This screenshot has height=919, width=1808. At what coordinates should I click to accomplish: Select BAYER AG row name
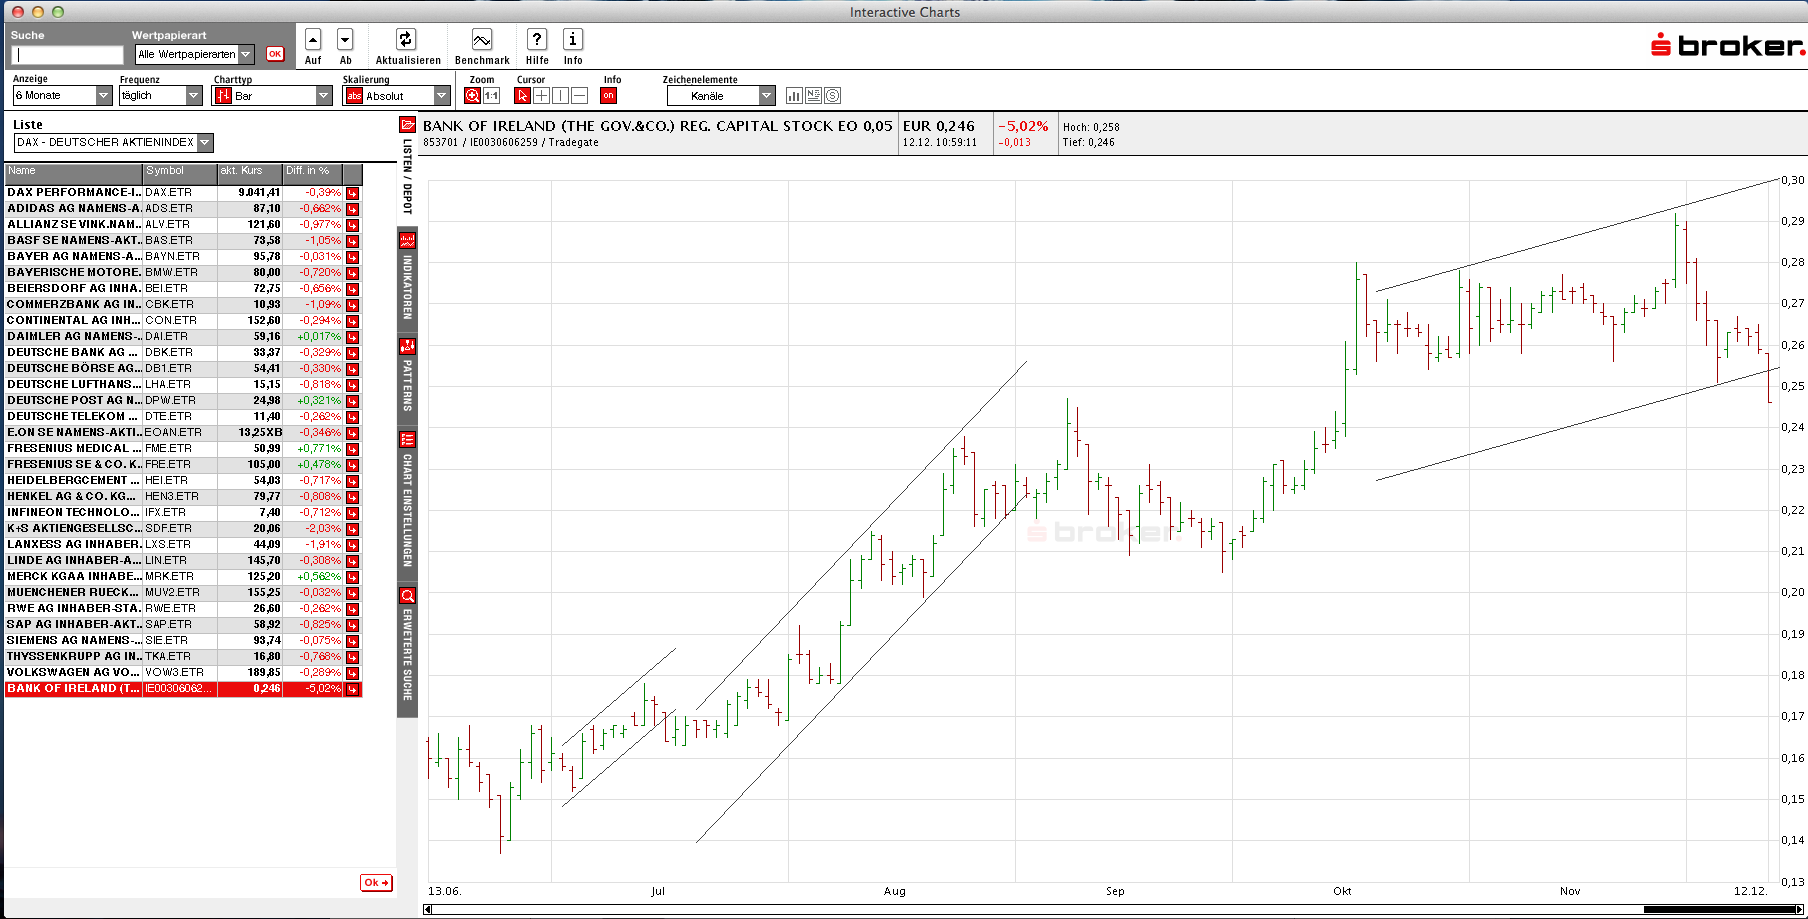(73, 257)
